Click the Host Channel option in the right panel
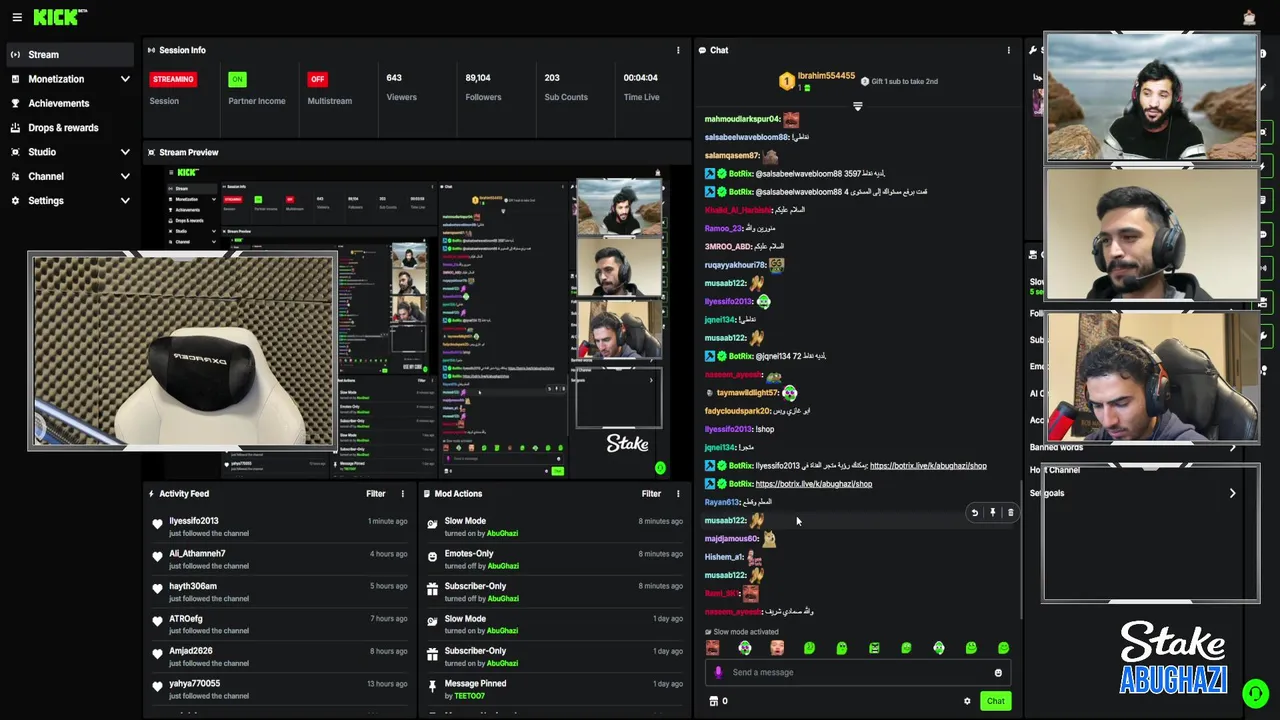This screenshot has height=720, width=1280. coord(1056,470)
